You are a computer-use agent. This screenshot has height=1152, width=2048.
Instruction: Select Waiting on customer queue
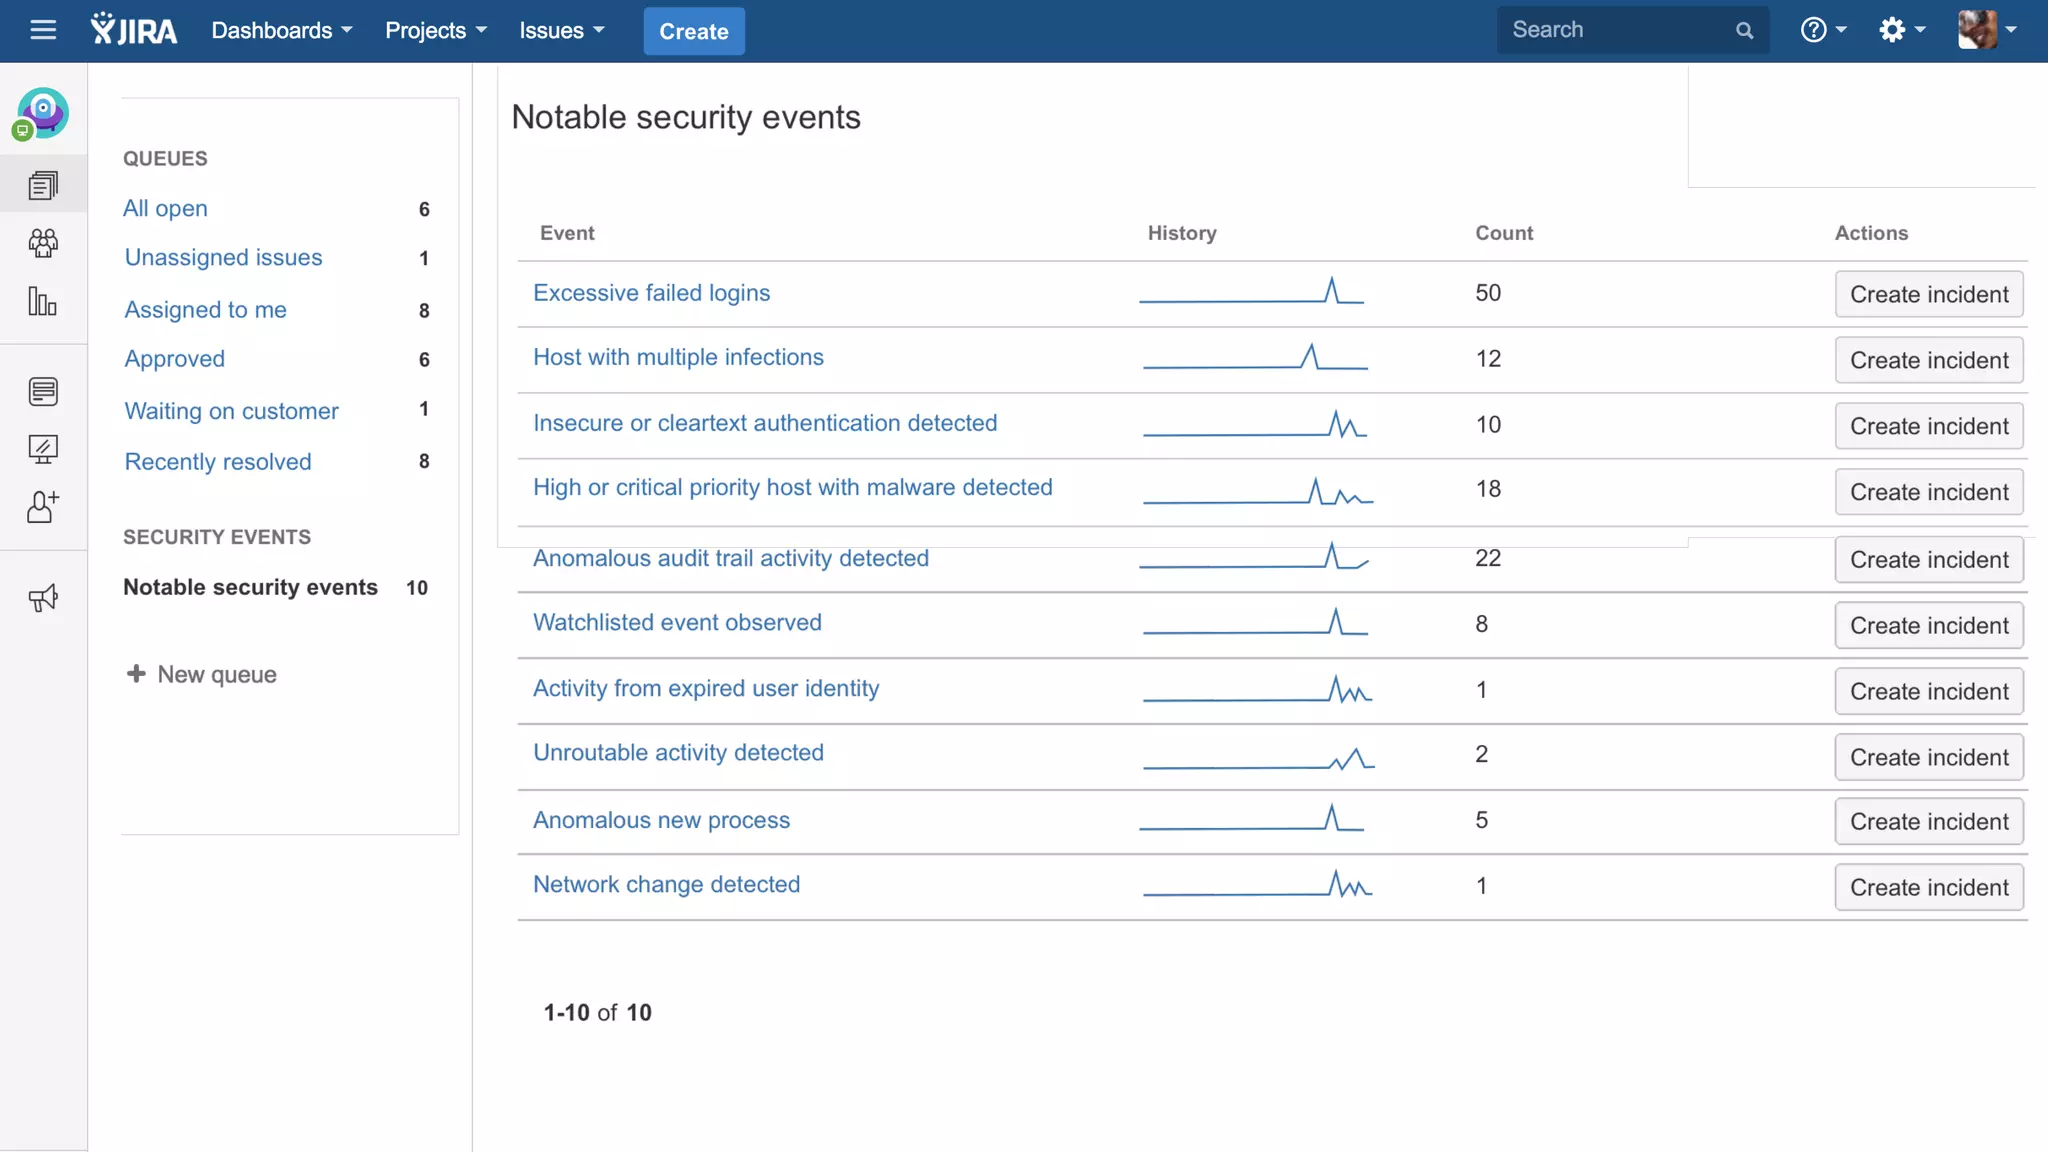pyautogui.click(x=232, y=411)
